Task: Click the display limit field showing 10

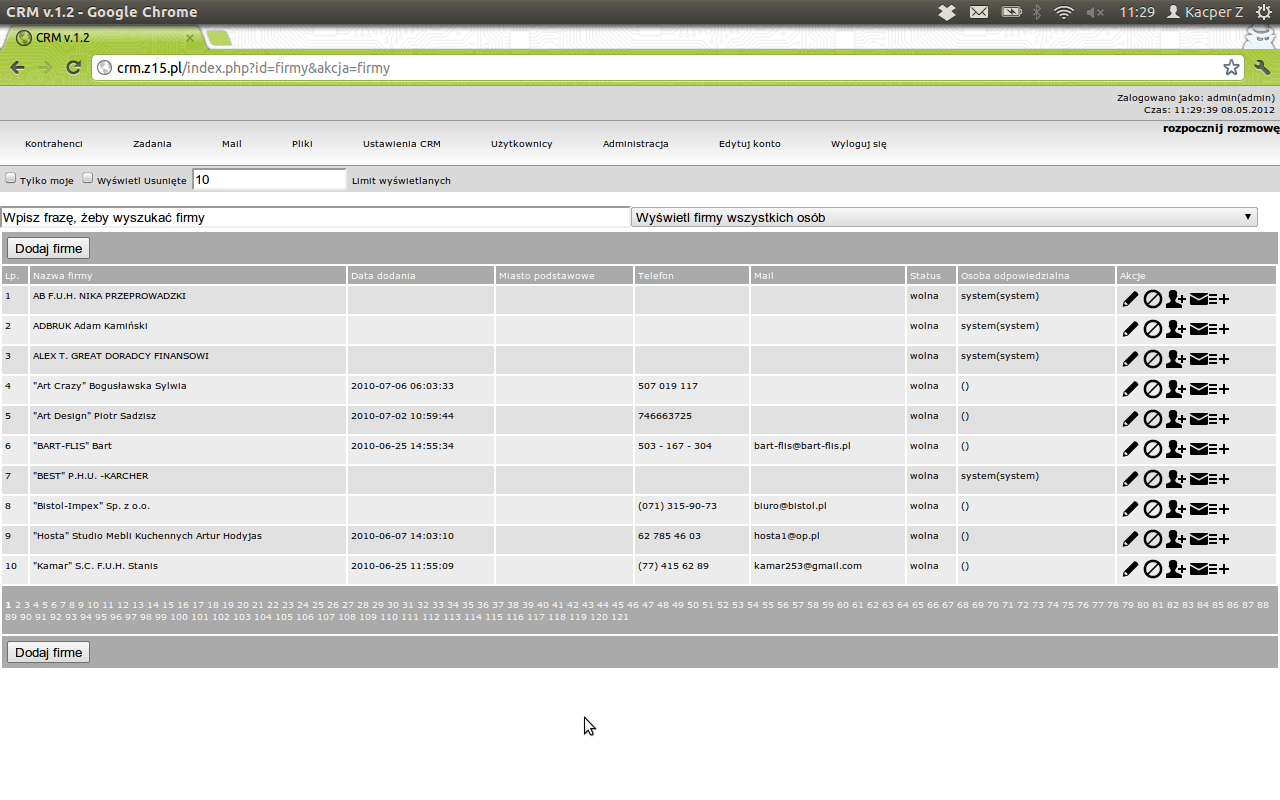Action: tap(268, 179)
